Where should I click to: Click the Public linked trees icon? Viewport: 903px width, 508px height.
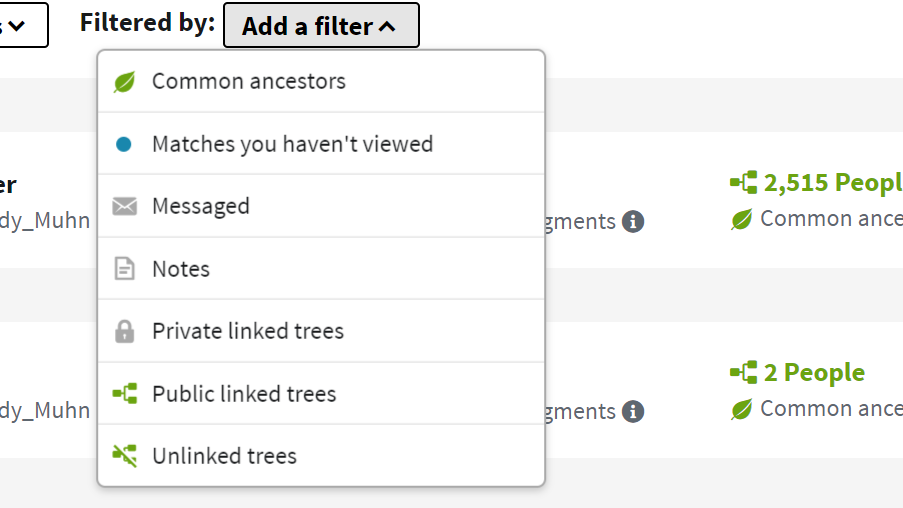pyautogui.click(x=124, y=394)
